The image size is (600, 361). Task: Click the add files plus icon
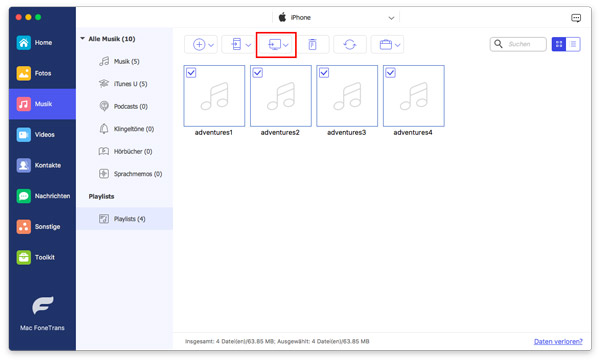tap(199, 44)
